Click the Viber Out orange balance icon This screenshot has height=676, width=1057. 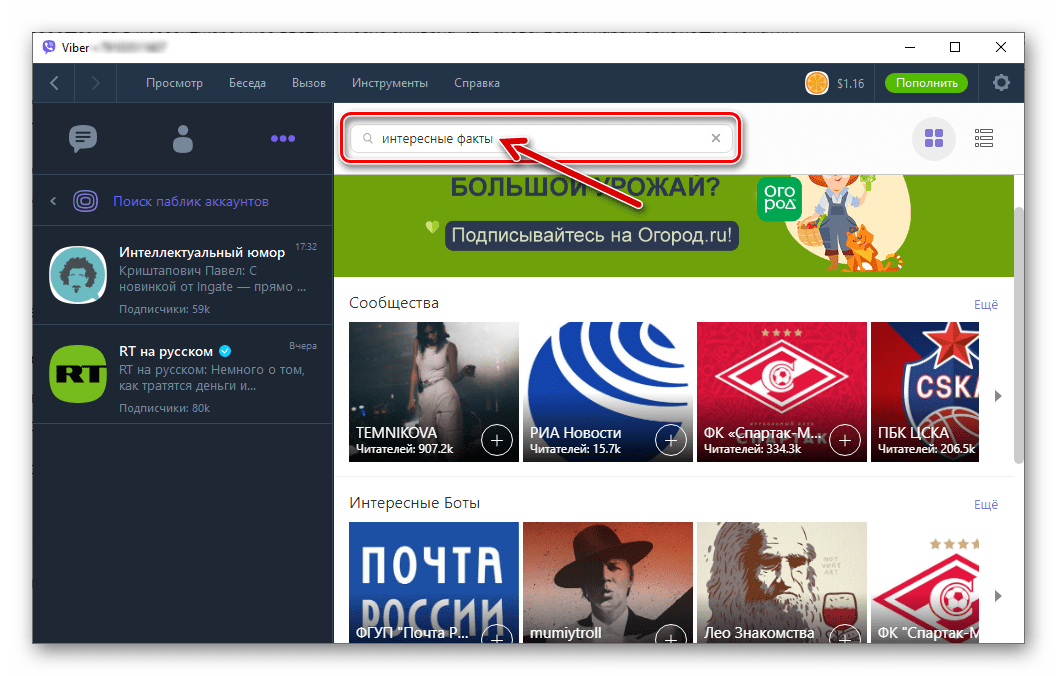(817, 83)
